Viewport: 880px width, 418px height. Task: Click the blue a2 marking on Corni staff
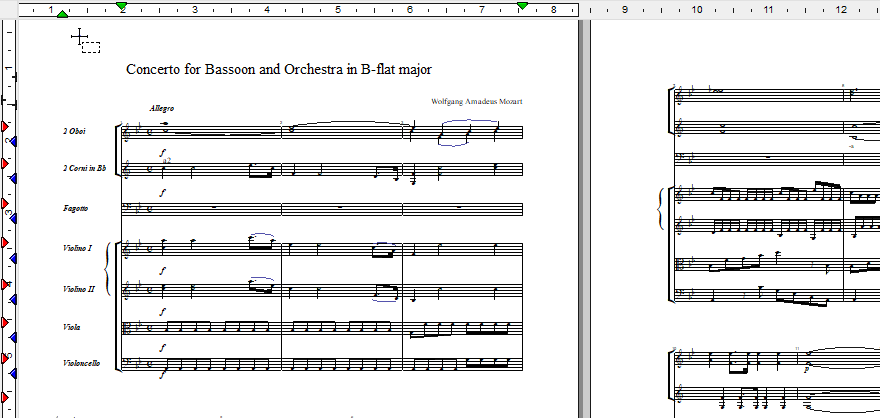point(166,160)
